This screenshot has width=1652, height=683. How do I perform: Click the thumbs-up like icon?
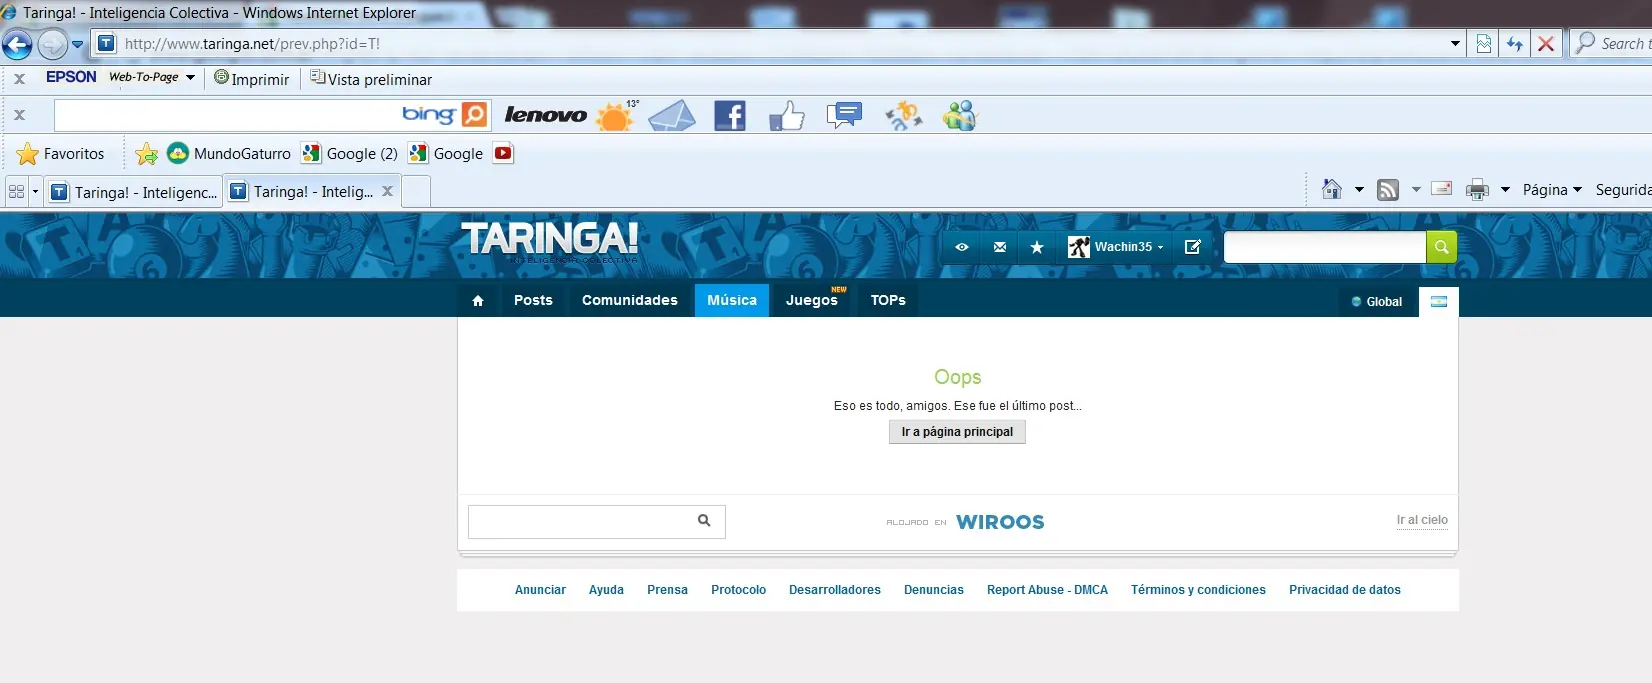[x=787, y=116]
